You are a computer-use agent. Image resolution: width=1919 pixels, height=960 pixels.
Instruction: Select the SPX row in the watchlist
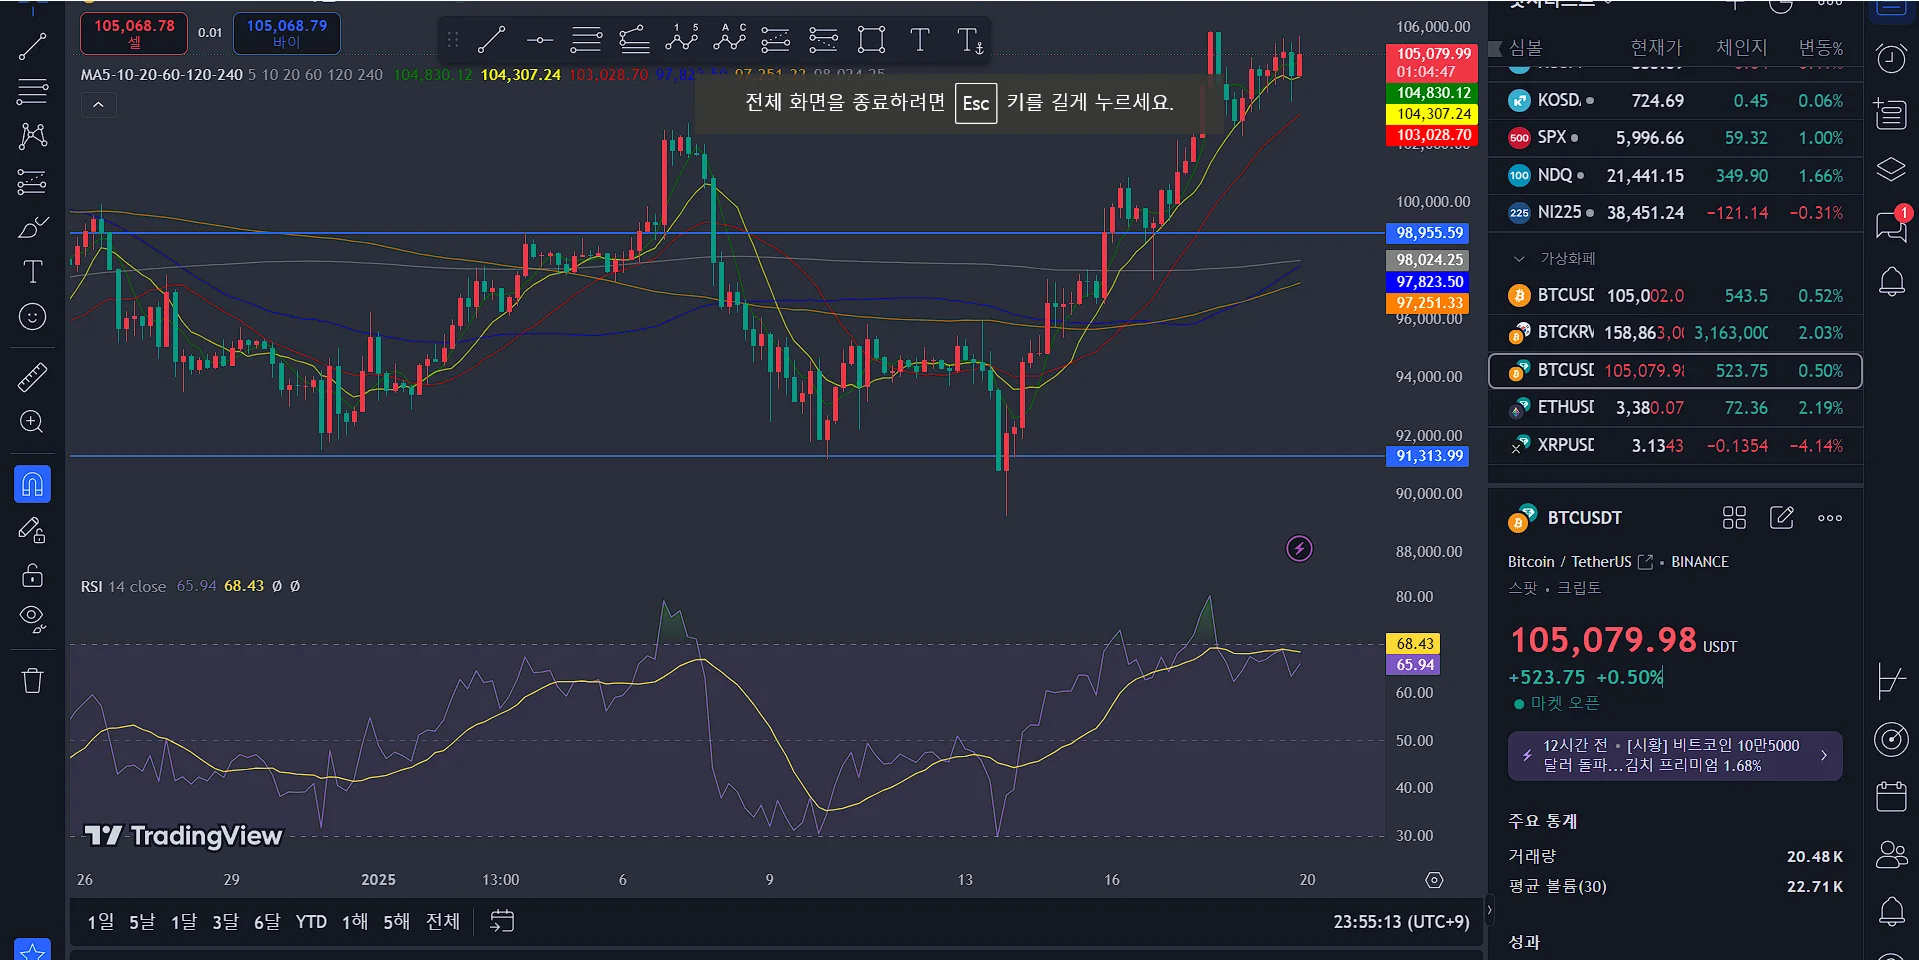click(1675, 138)
